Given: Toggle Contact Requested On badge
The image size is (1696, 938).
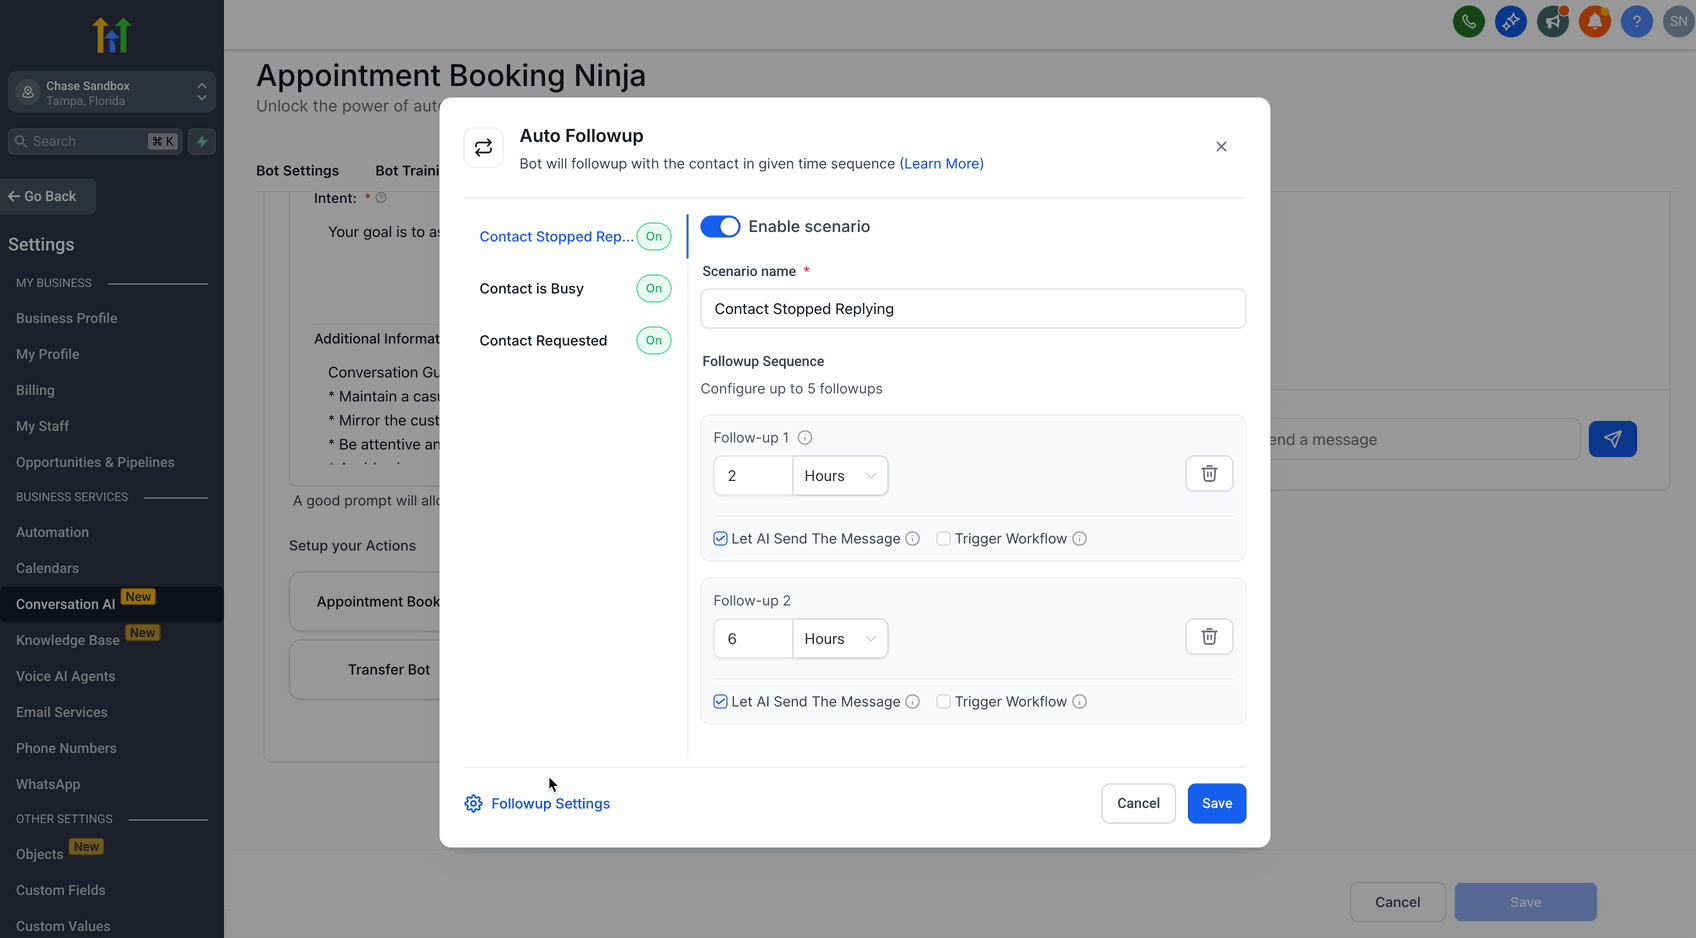Looking at the screenshot, I should point(654,341).
